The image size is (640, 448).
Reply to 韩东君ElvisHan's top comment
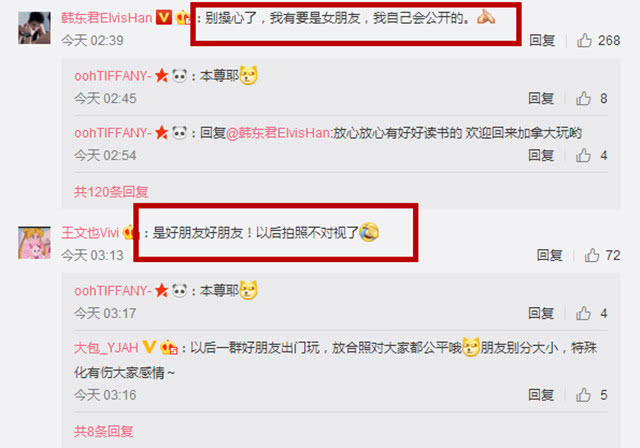(x=542, y=40)
